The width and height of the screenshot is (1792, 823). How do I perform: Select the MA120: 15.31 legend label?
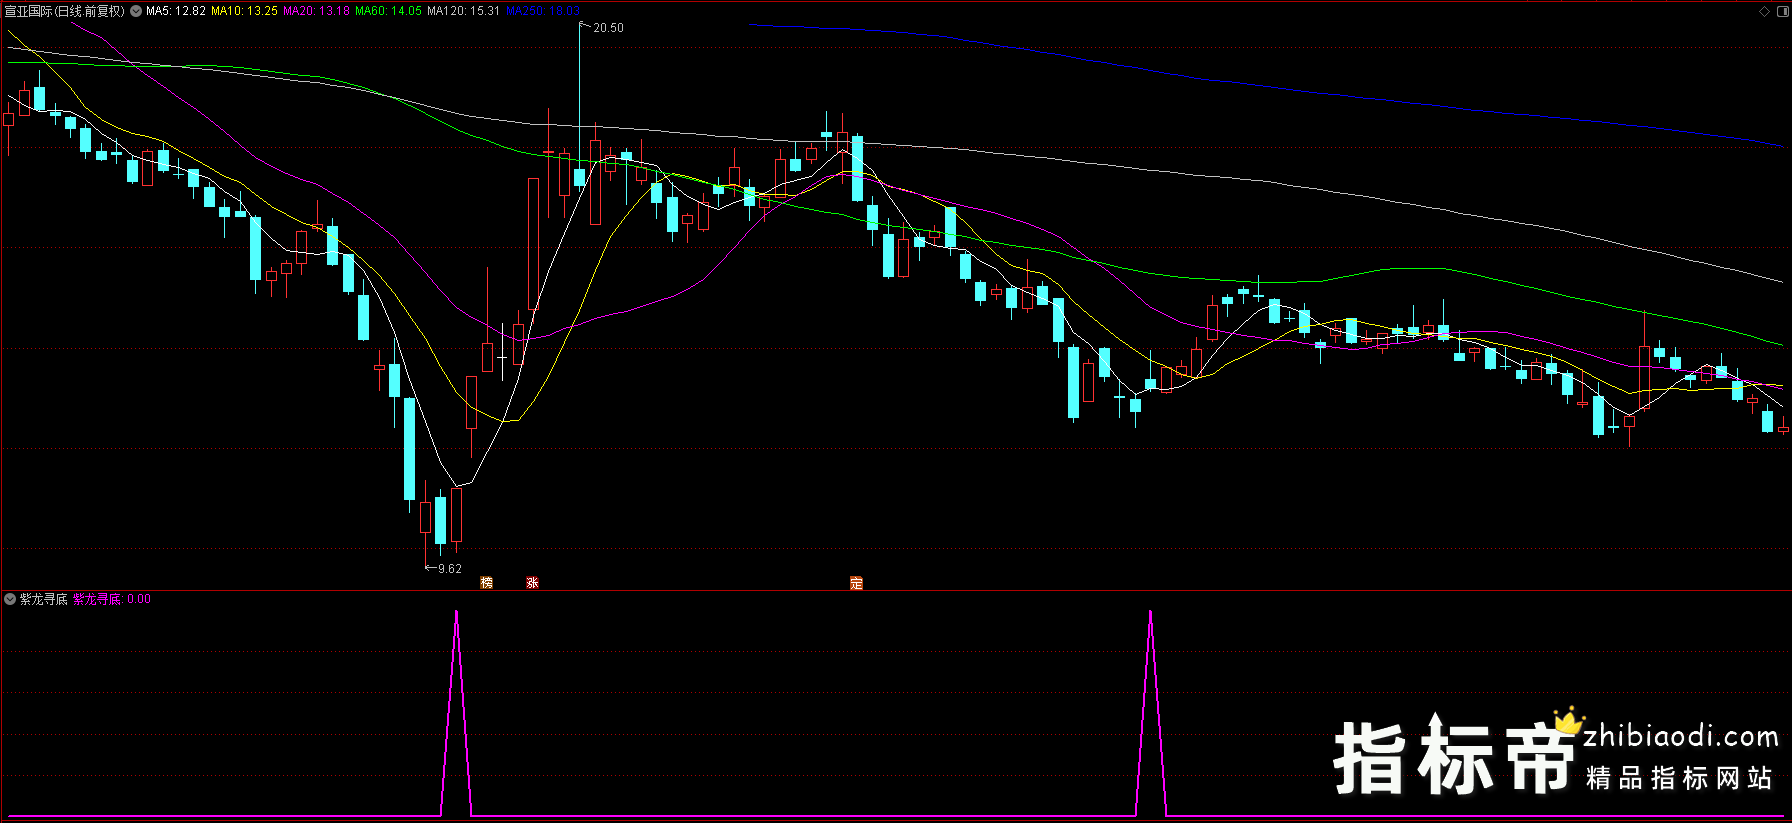463,11
